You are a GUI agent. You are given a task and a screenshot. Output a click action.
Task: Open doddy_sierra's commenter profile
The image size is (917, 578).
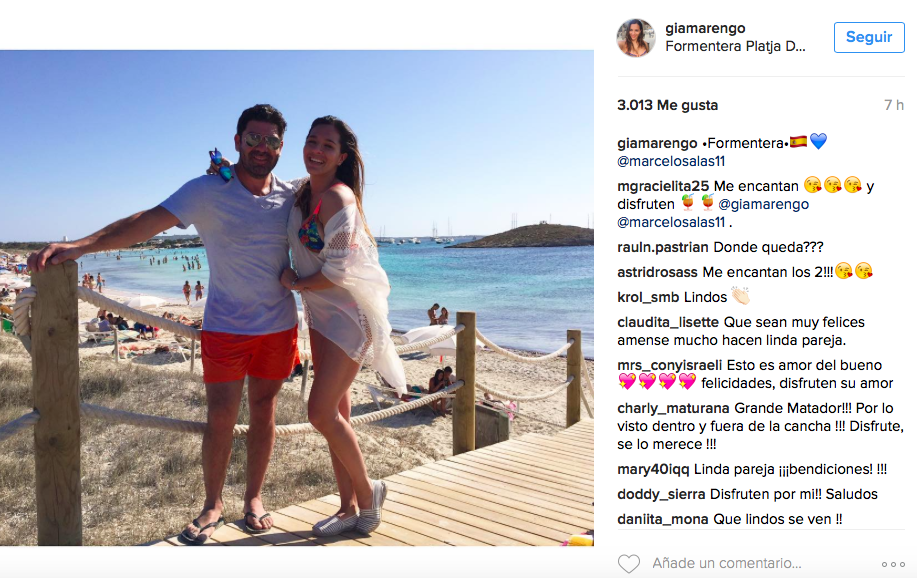pyautogui.click(x=661, y=494)
